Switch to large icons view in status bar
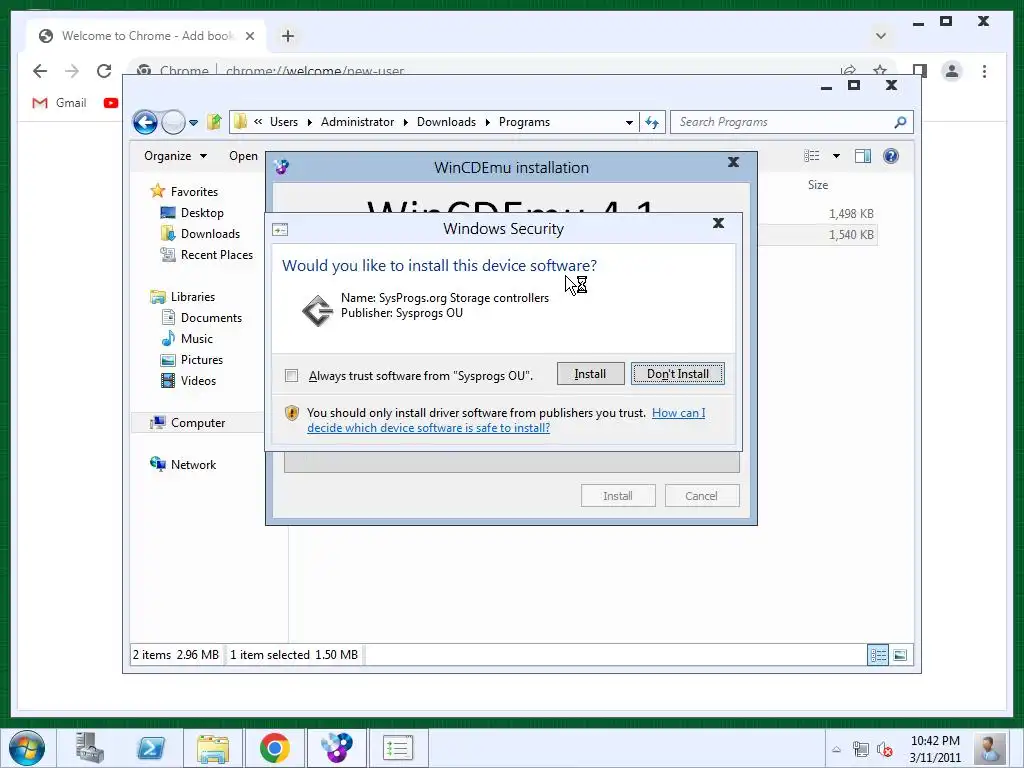Screen dimensions: 1024x768 pyautogui.click(x=900, y=655)
